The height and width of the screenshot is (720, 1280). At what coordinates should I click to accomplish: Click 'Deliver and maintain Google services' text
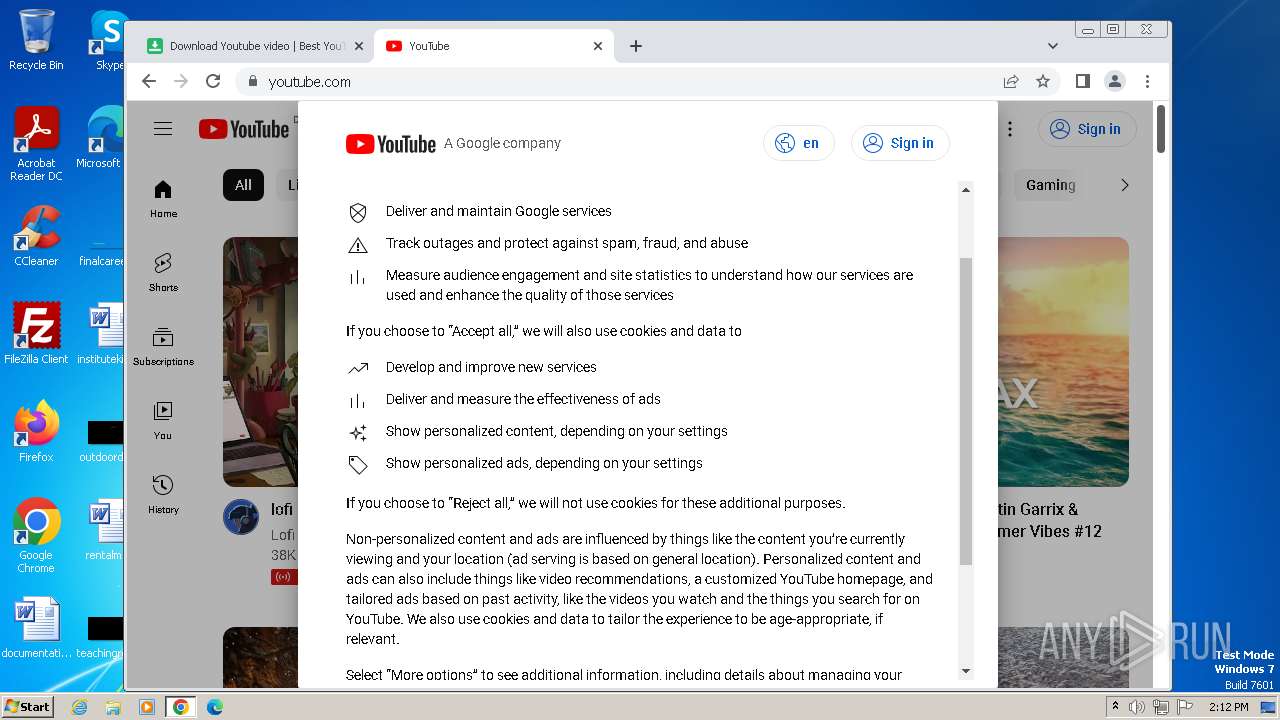click(498, 211)
